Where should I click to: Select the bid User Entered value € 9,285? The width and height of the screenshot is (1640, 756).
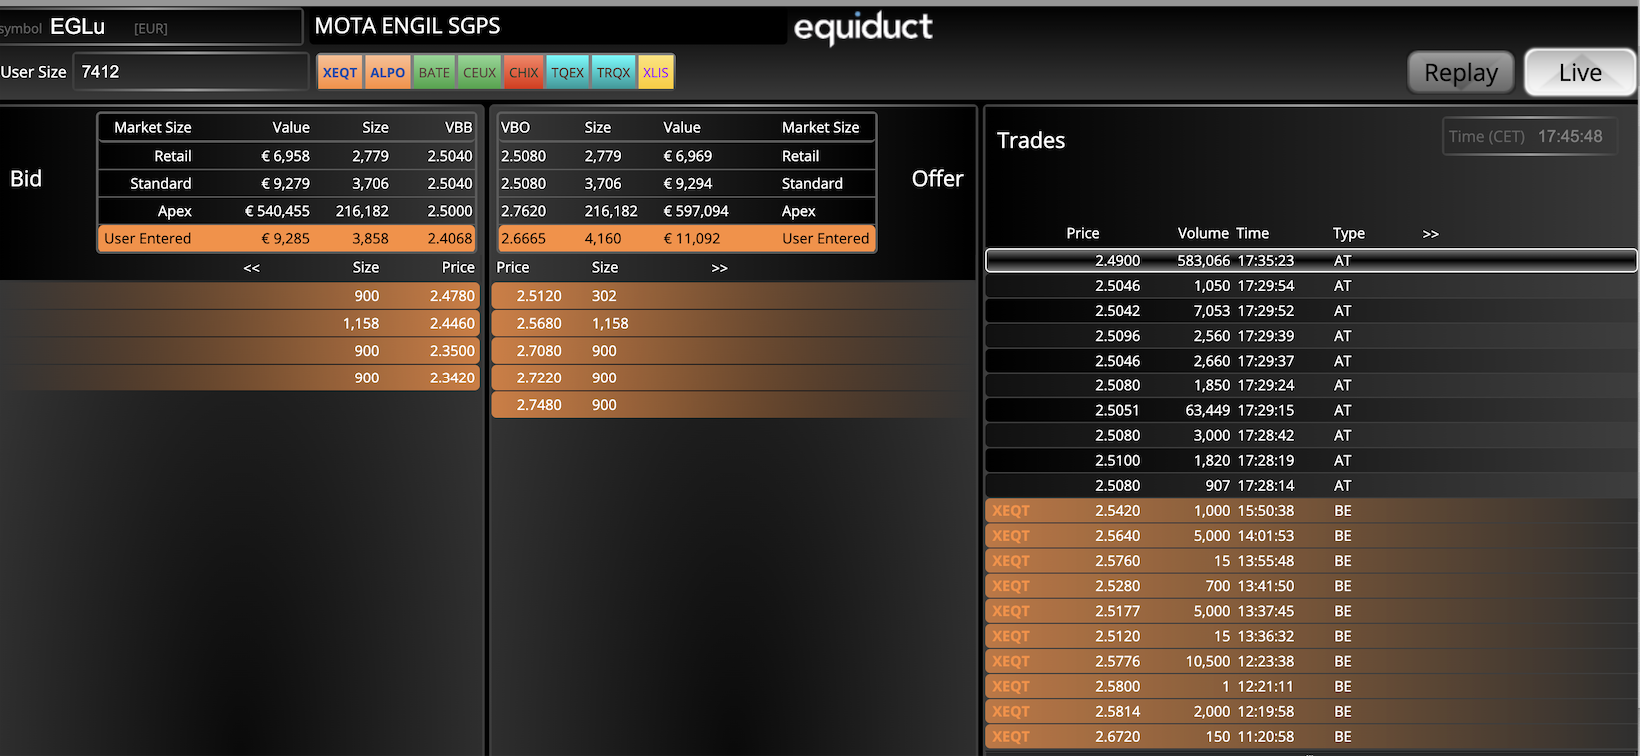(285, 238)
